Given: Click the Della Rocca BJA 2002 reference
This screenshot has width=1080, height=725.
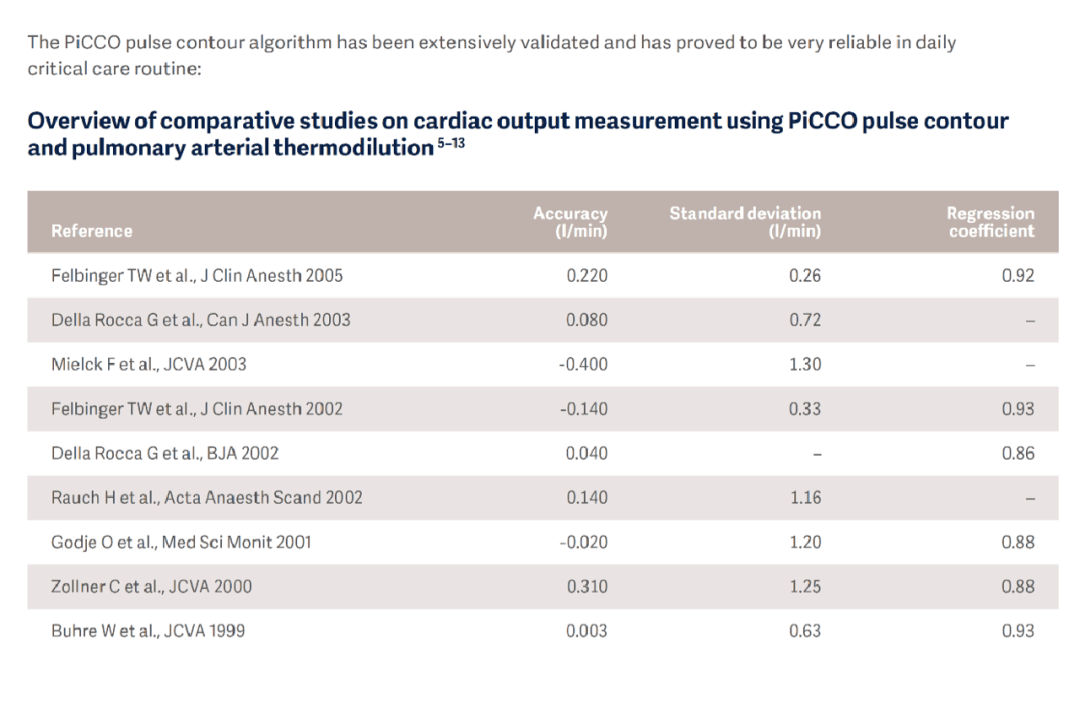Looking at the screenshot, I should coord(165,453).
